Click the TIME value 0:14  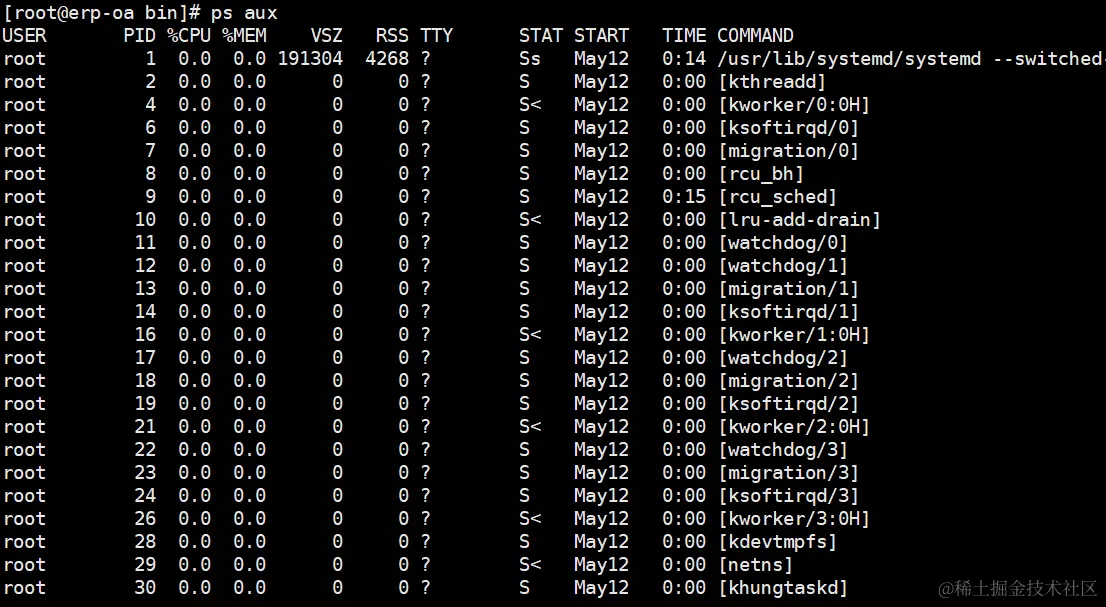click(x=684, y=59)
